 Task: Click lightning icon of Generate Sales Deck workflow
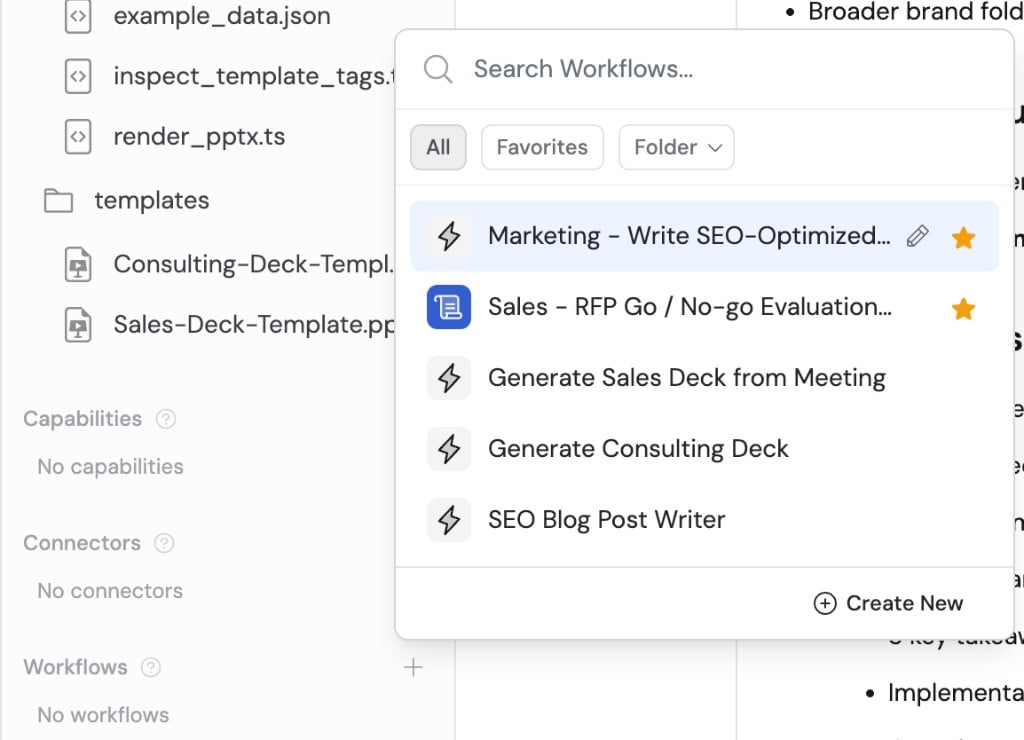(x=449, y=378)
